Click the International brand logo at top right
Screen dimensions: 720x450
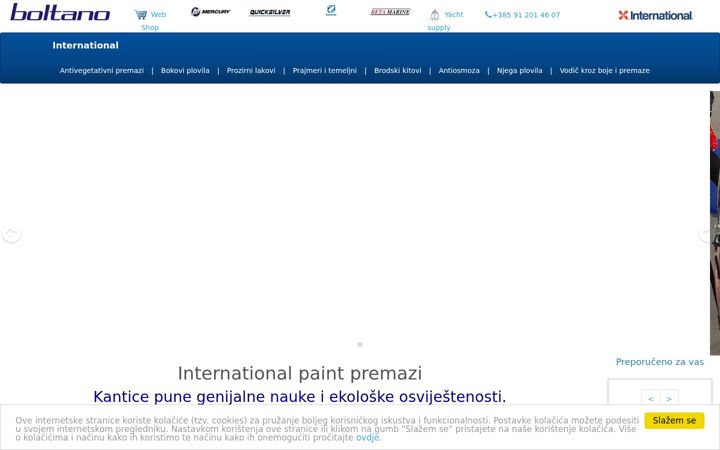655,16
